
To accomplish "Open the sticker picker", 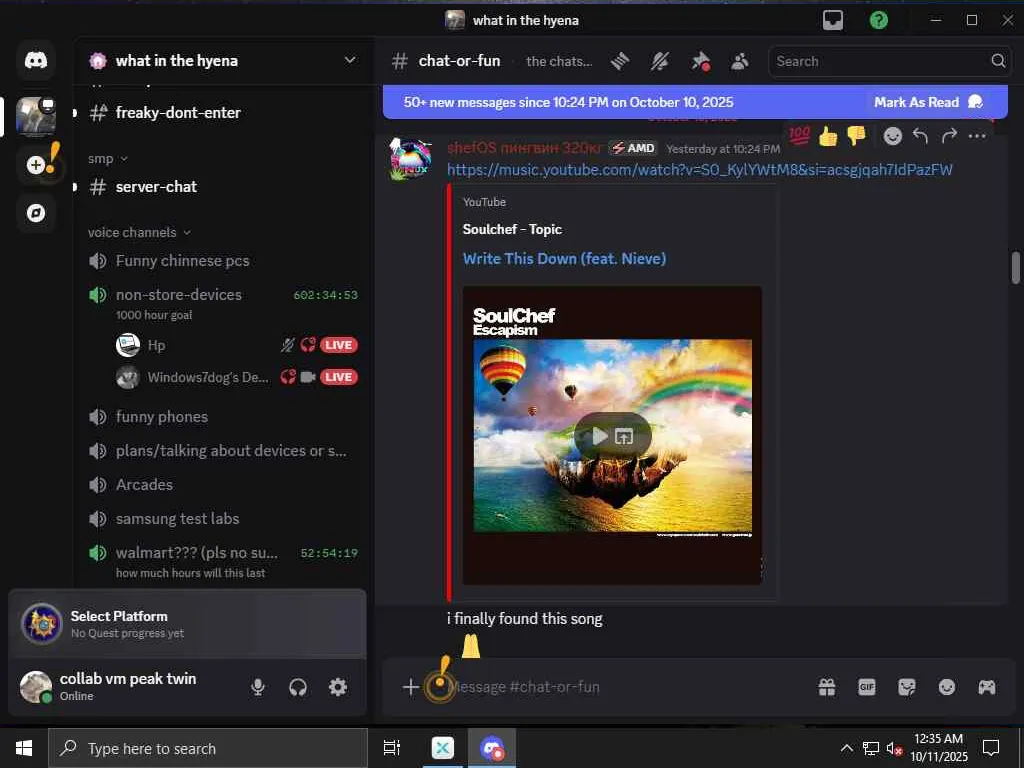I will coord(906,687).
